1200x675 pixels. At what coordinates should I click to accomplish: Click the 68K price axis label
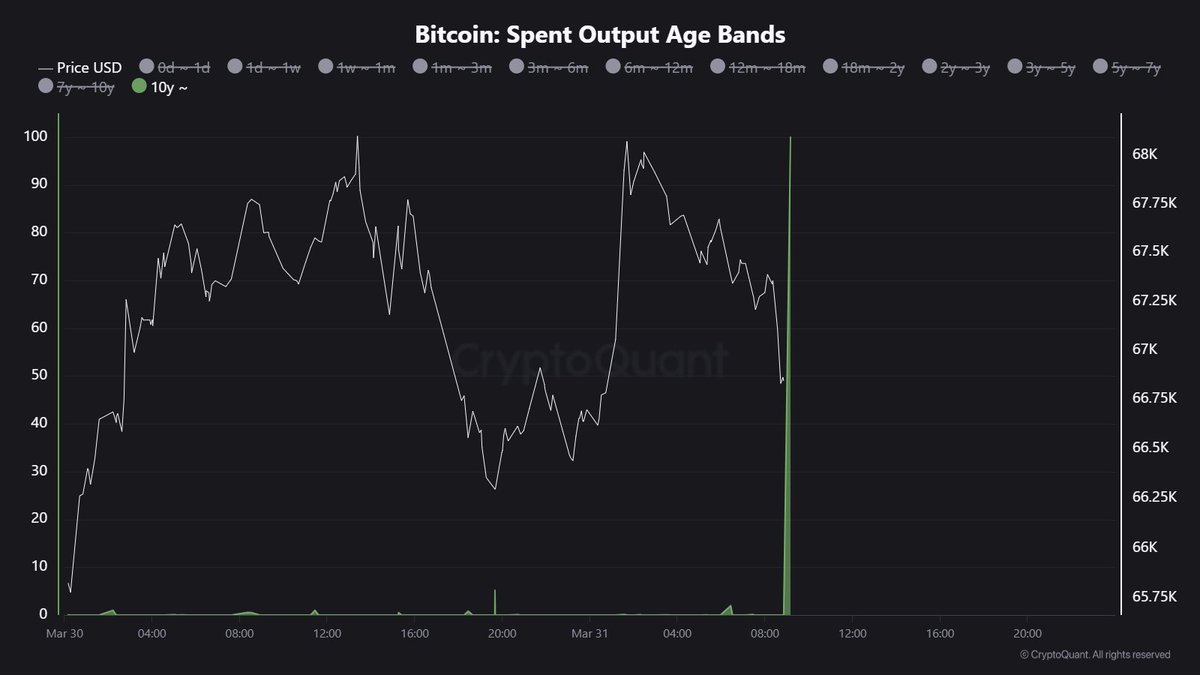[1144, 155]
